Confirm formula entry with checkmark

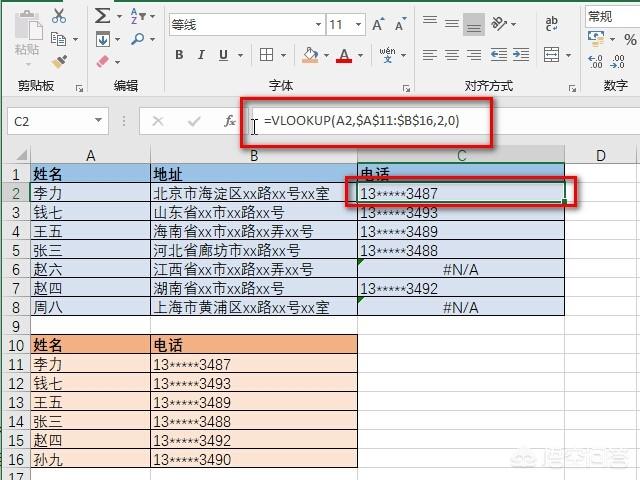point(194,121)
